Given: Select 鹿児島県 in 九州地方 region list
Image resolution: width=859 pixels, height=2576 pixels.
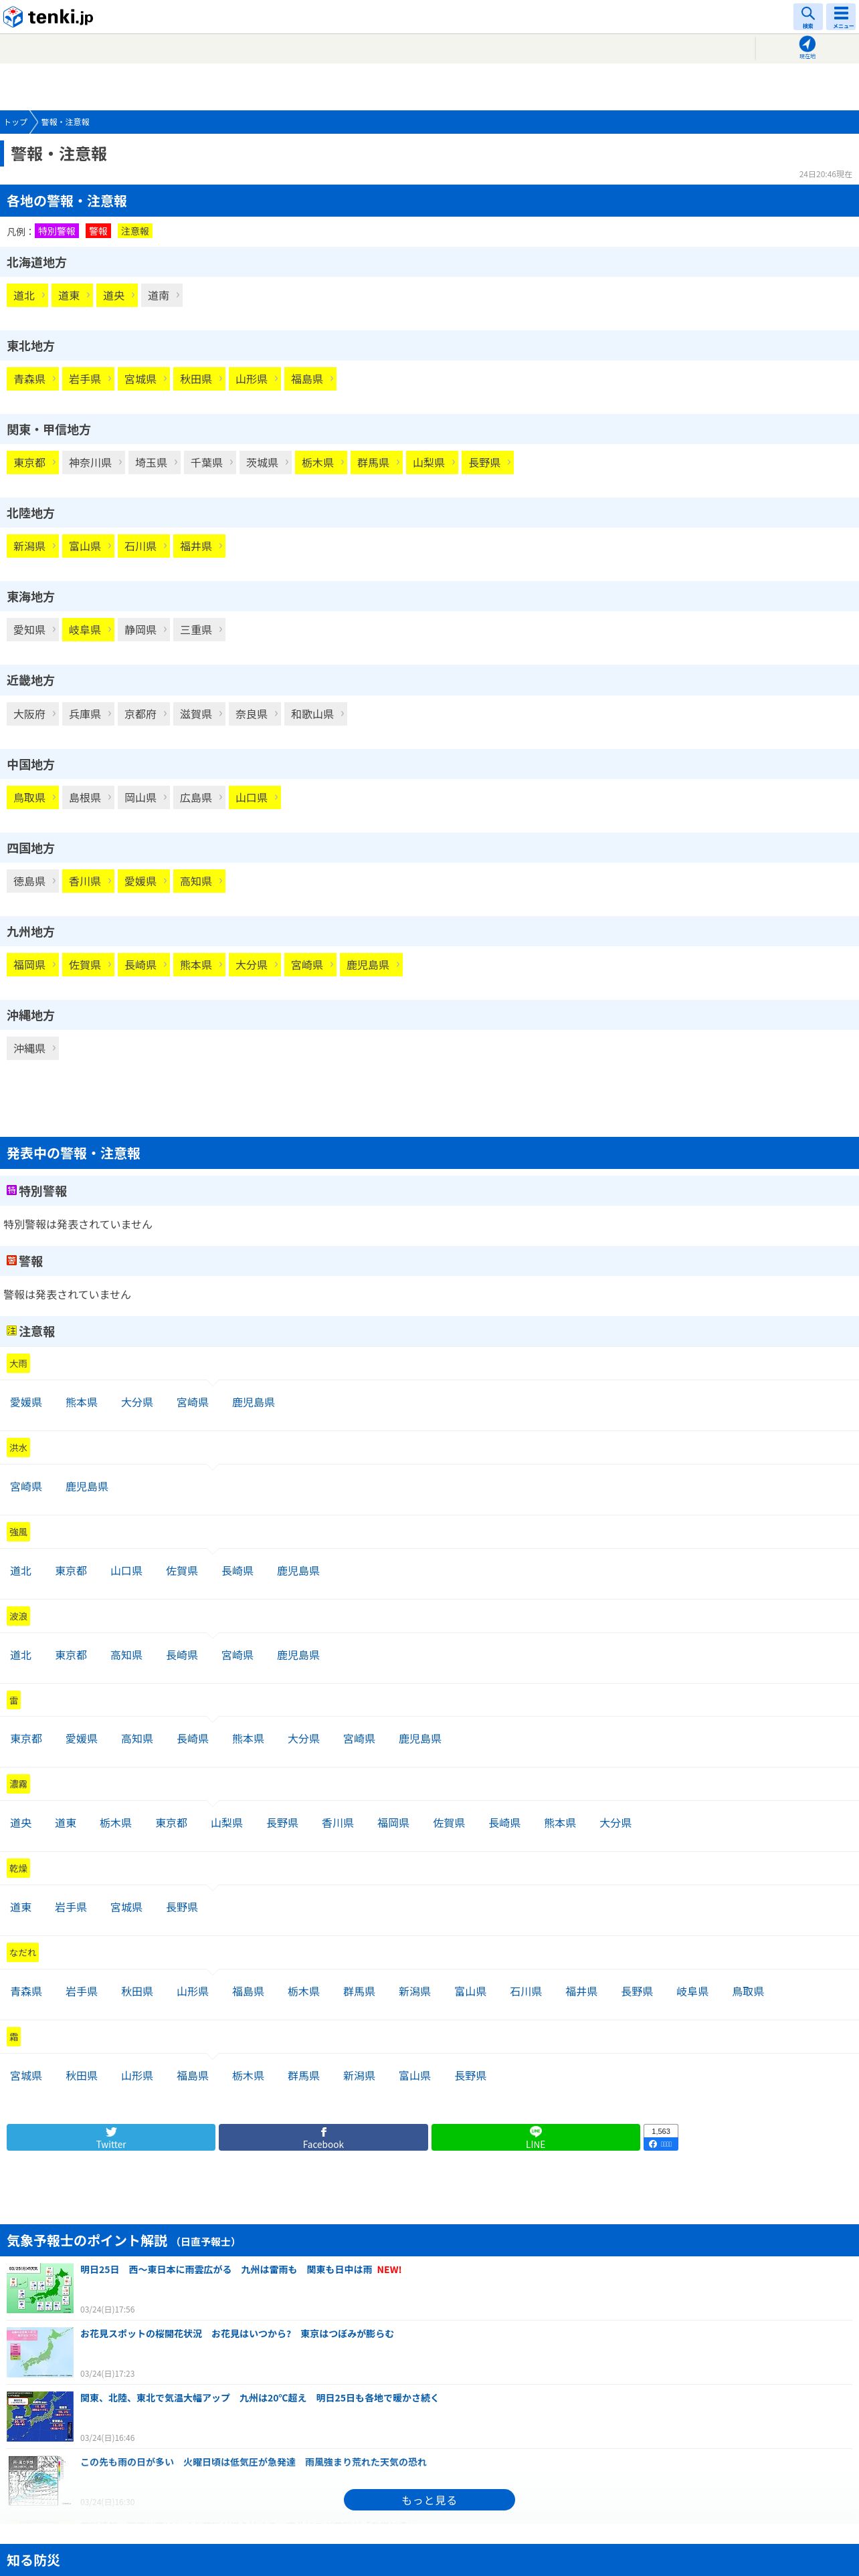Looking at the screenshot, I should (x=371, y=965).
